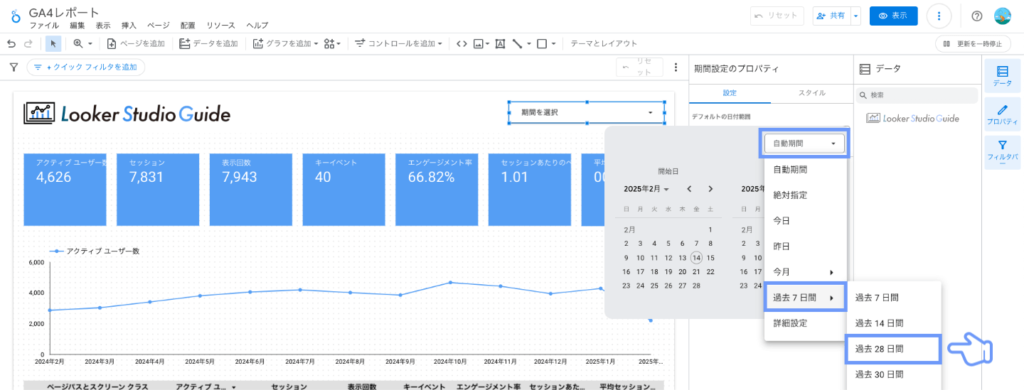Activate the selection arrow tool

point(54,44)
